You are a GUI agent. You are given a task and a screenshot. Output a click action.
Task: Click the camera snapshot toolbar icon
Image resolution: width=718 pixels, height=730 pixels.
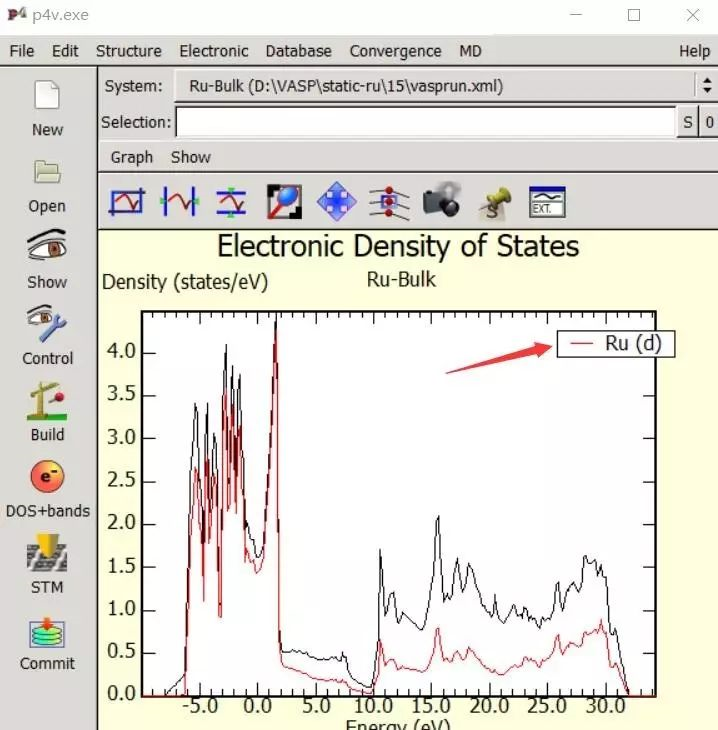tap(441, 202)
